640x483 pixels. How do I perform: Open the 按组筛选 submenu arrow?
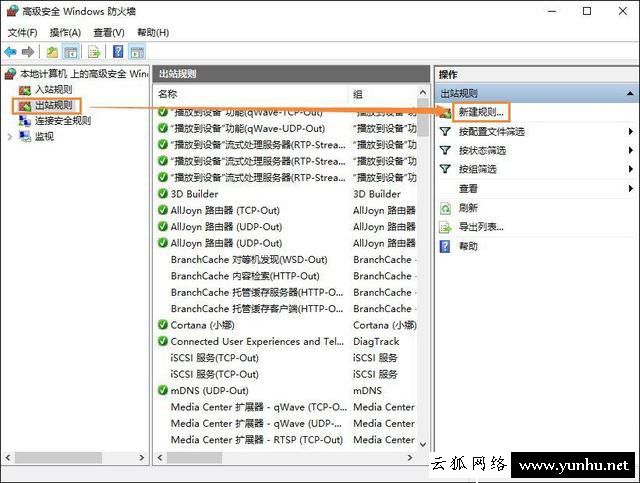631,169
